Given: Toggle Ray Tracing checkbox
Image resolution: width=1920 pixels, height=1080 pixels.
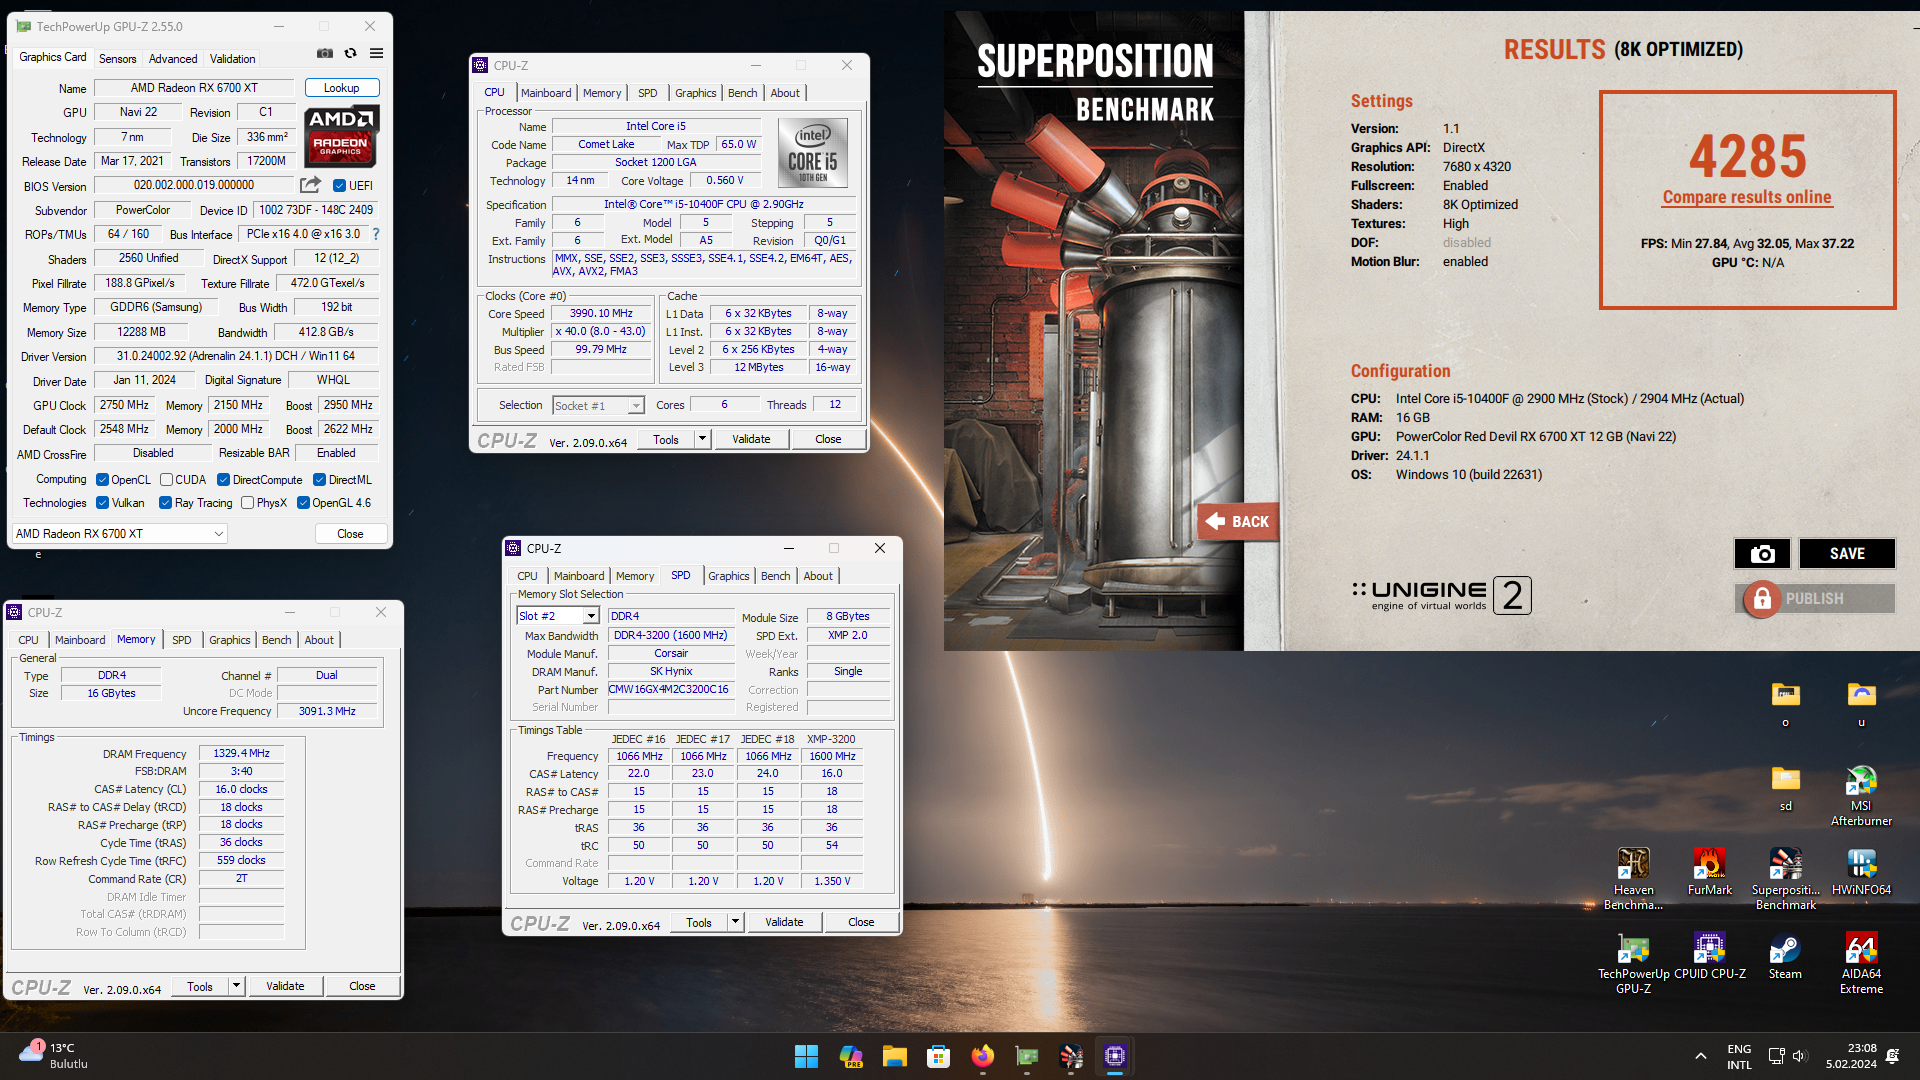Looking at the screenshot, I should click(x=166, y=503).
